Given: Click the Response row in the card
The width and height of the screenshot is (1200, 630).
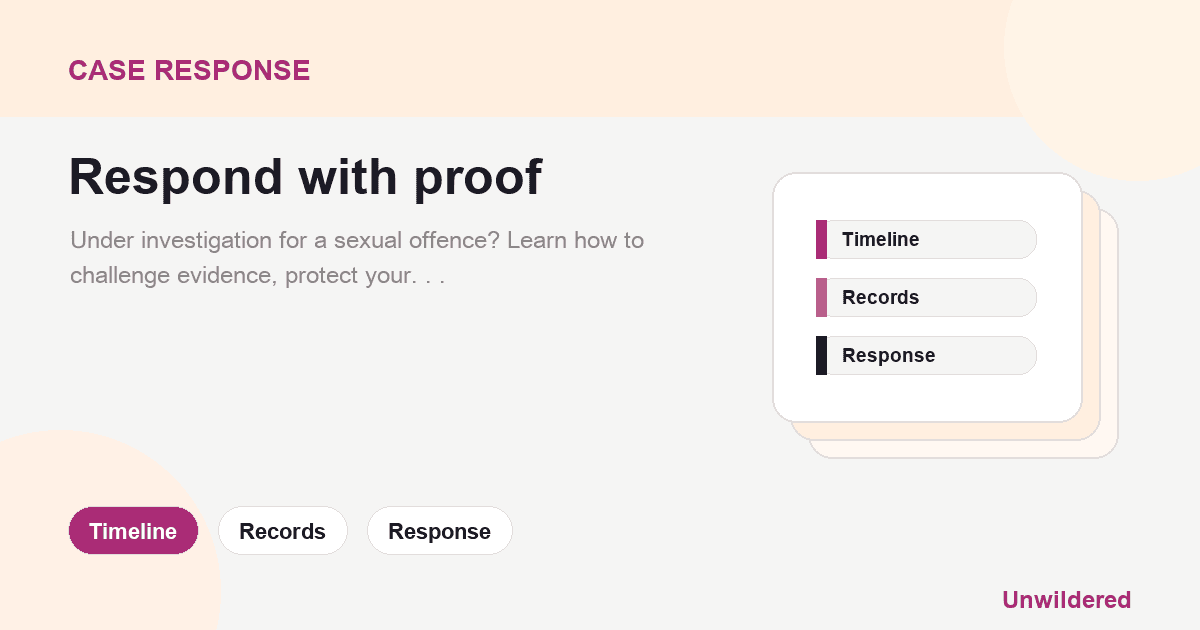Looking at the screenshot, I should [926, 356].
